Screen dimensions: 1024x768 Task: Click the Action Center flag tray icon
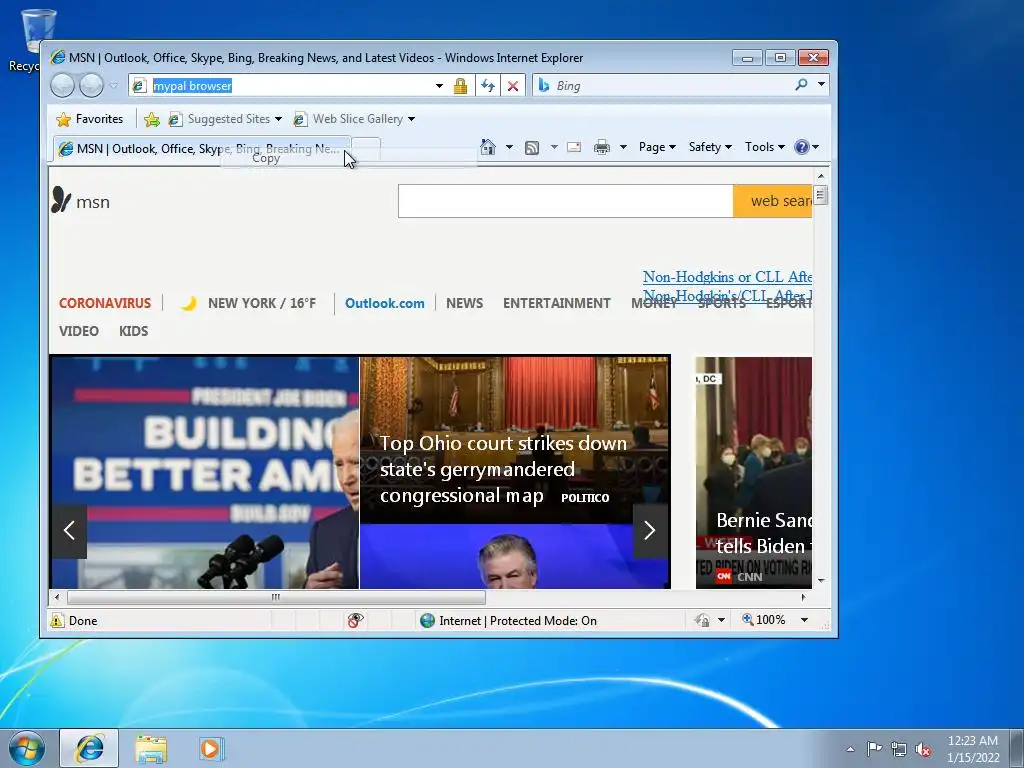(874, 748)
